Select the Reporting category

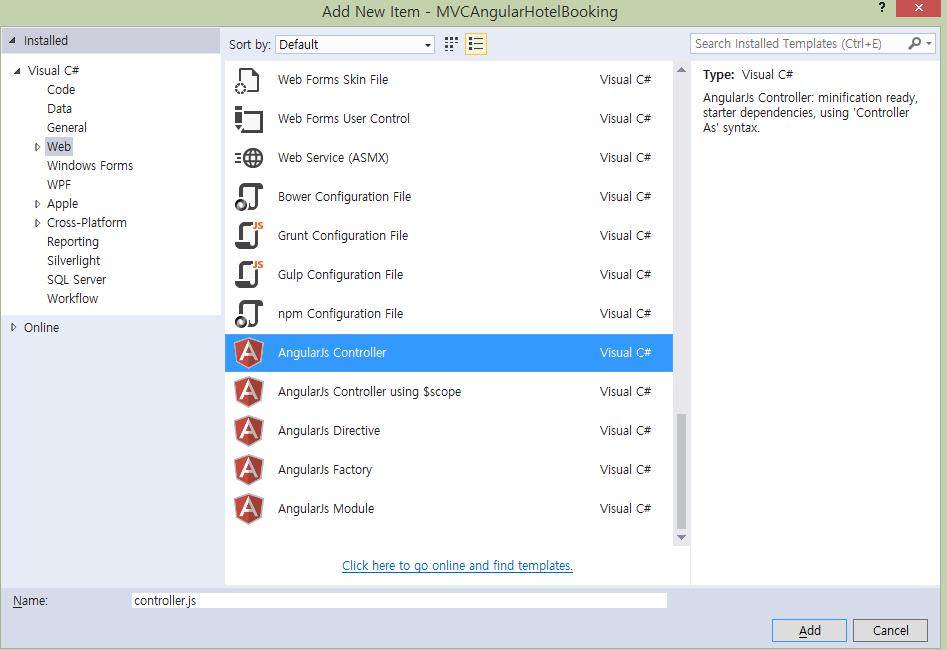click(x=72, y=242)
